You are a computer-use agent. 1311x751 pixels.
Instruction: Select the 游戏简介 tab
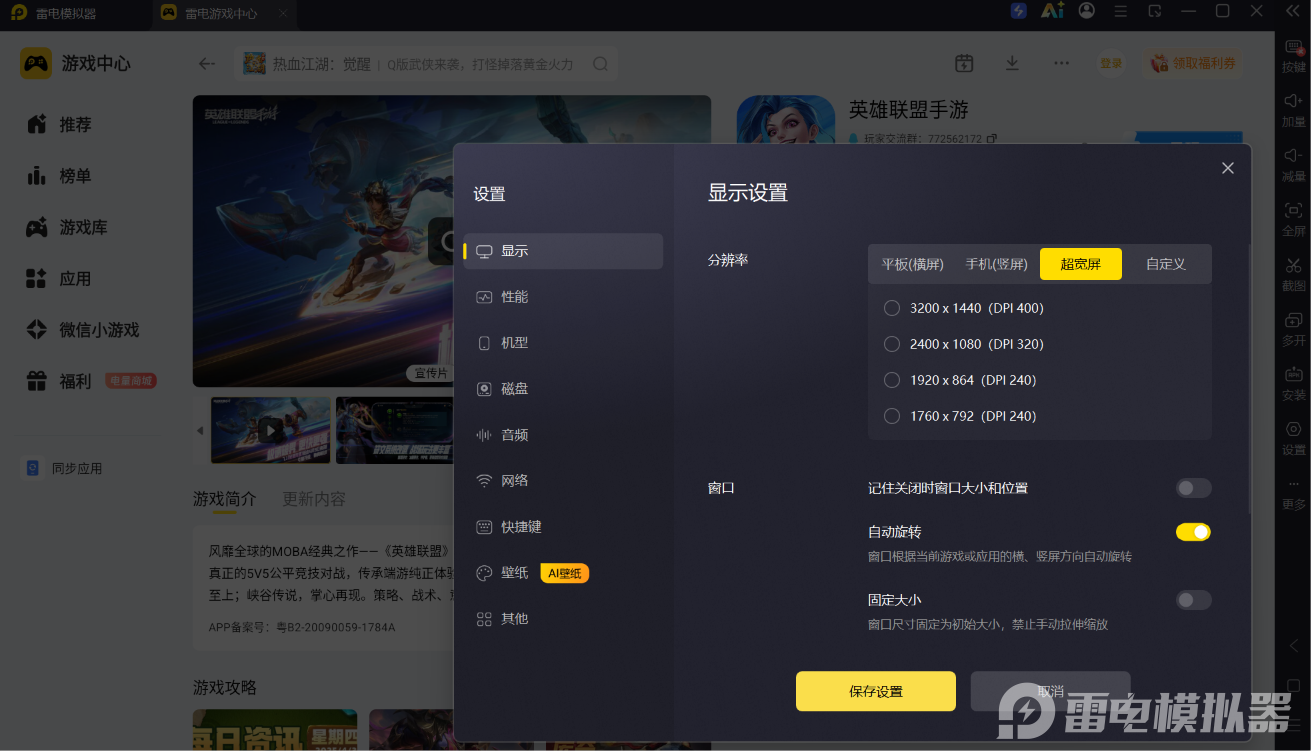[225, 499]
